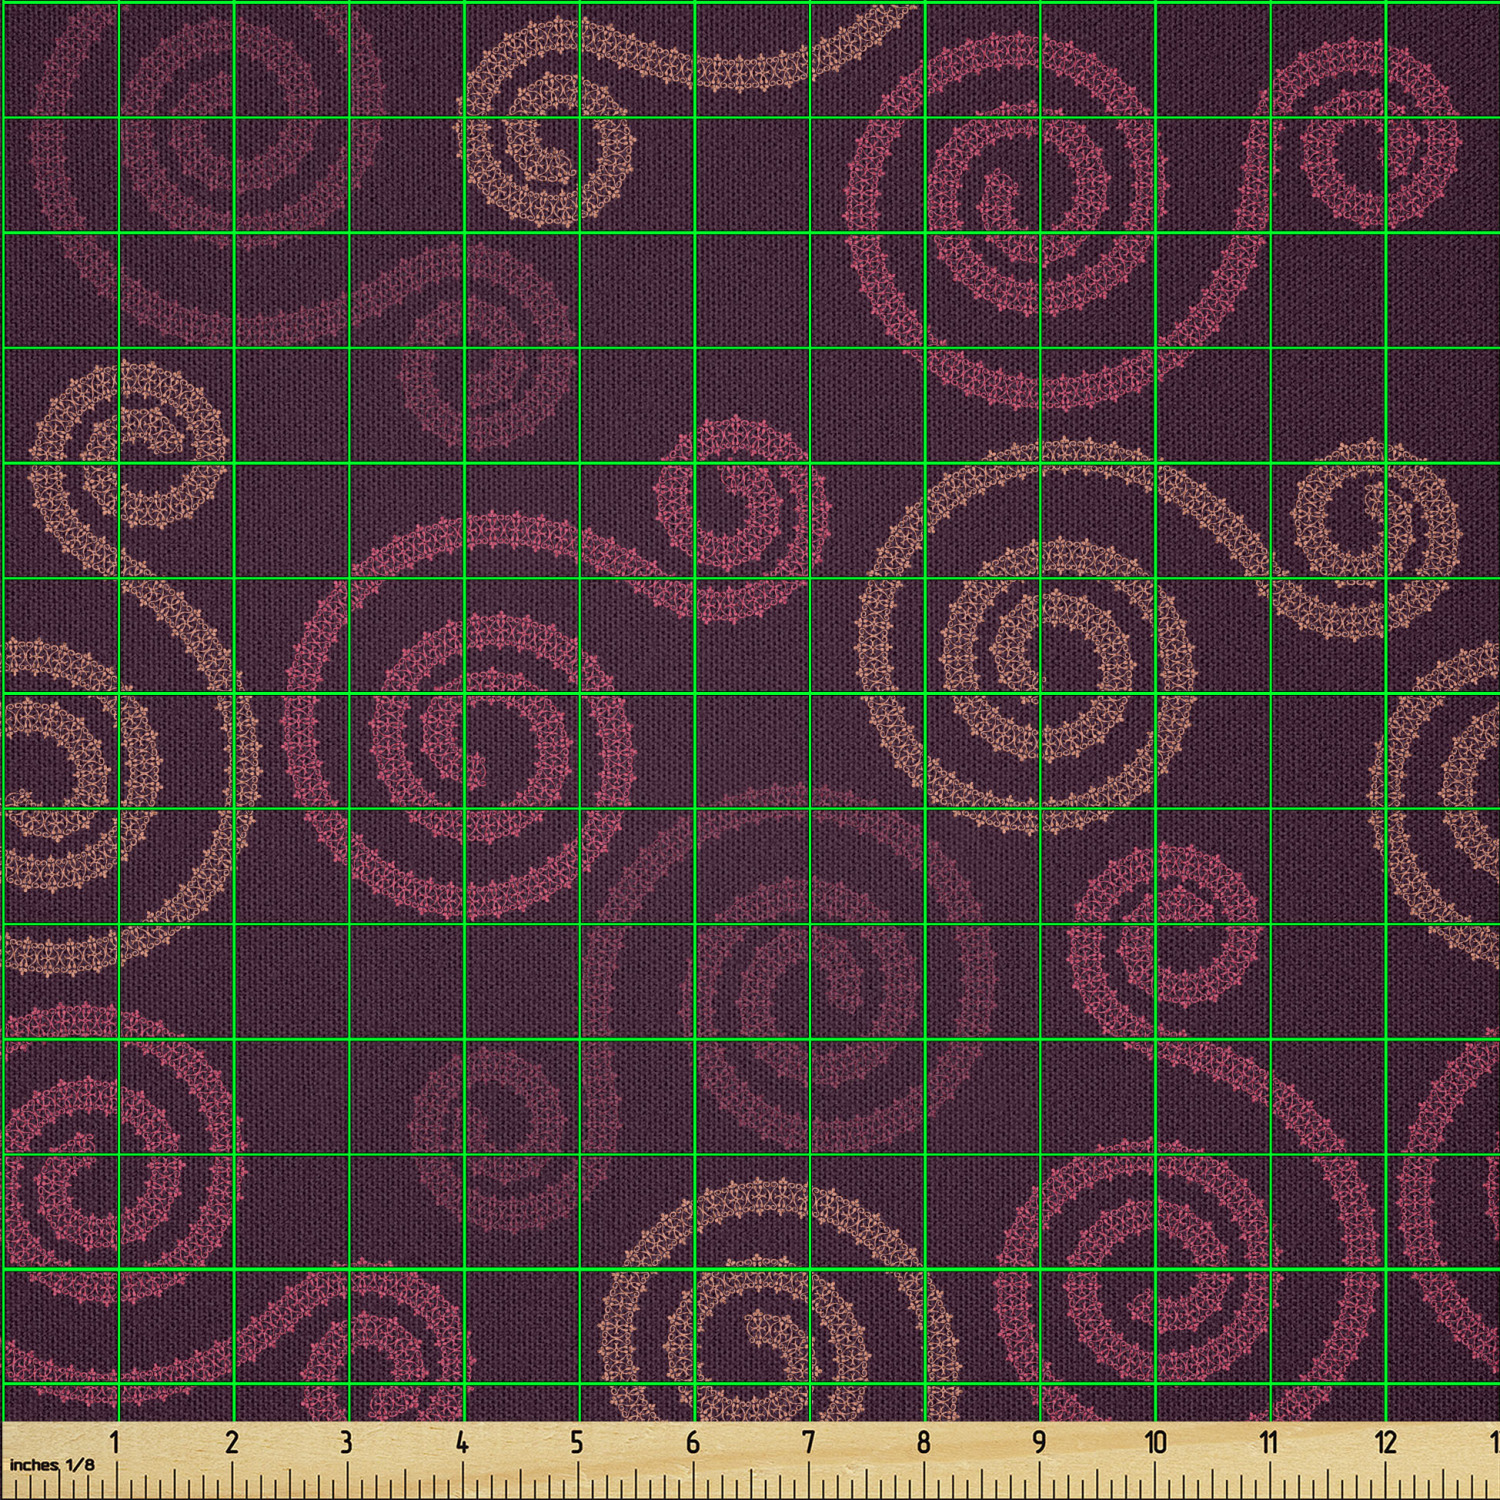This screenshot has height=1500, width=1500.
Task: Click the "inches 1/8" ruler label
Action: tap(52, 1465)
